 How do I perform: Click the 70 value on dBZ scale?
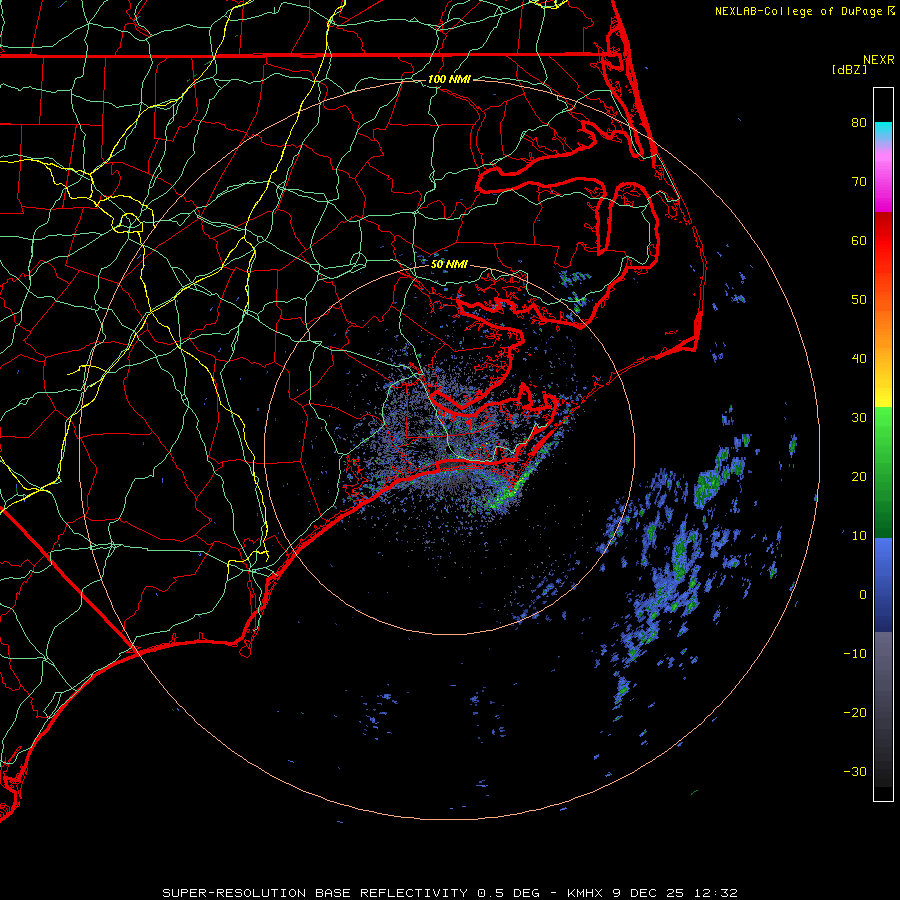859,181
